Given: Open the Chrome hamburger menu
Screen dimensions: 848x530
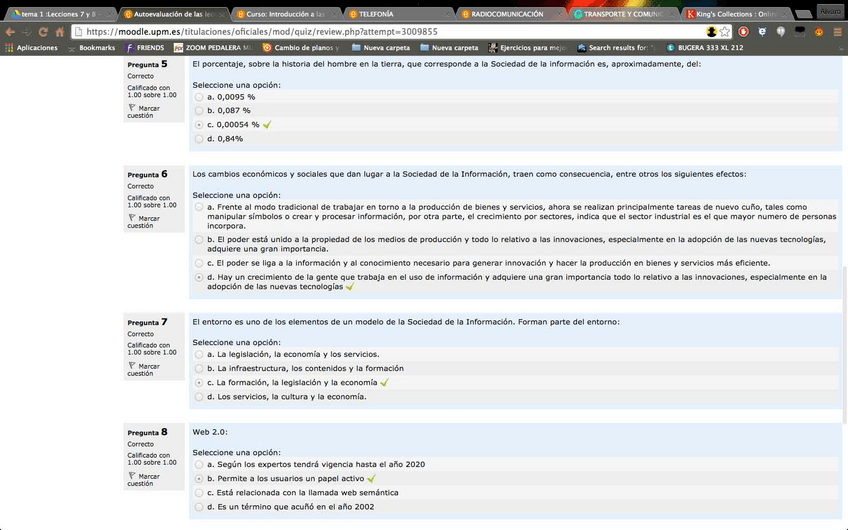Looking at the screenshot, I should coord(837,32).
